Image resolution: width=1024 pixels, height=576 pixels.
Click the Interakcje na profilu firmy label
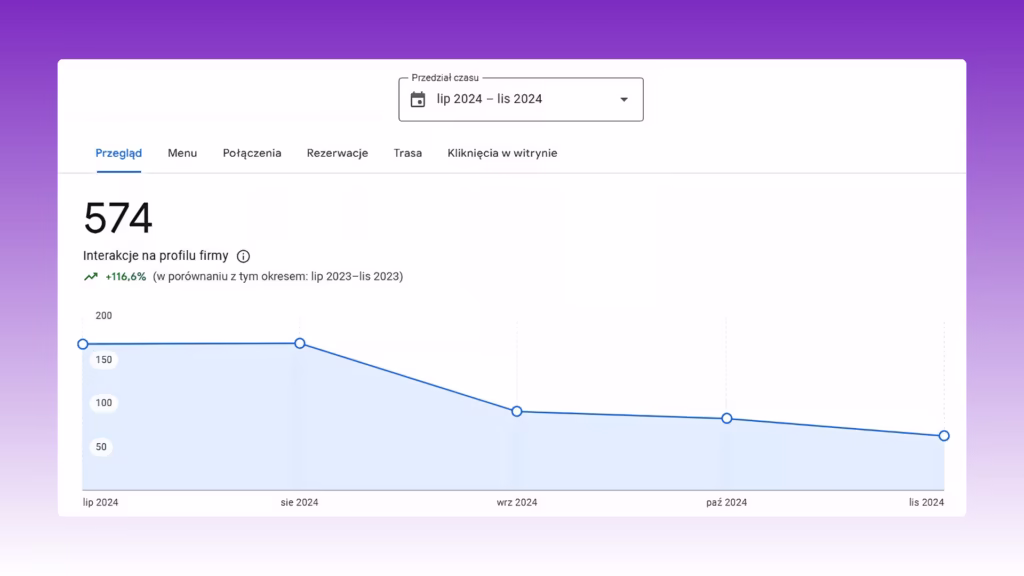155,256
